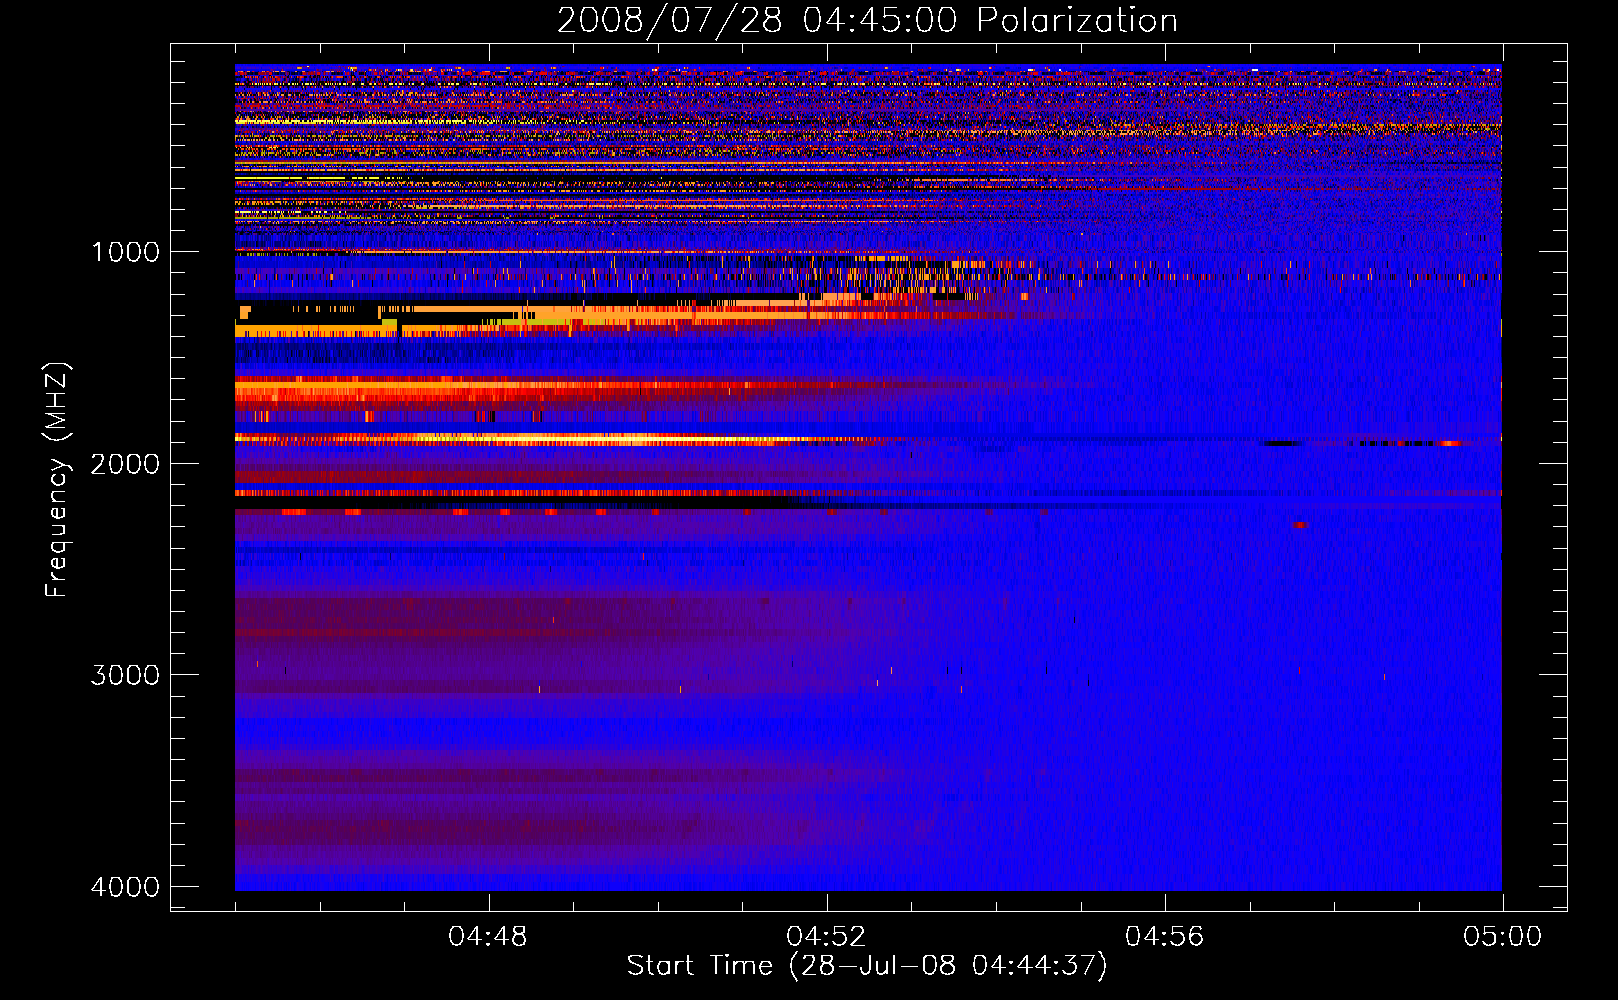Select the "Start Time (28-Jul-08 04:44:37)" caption

867,966
